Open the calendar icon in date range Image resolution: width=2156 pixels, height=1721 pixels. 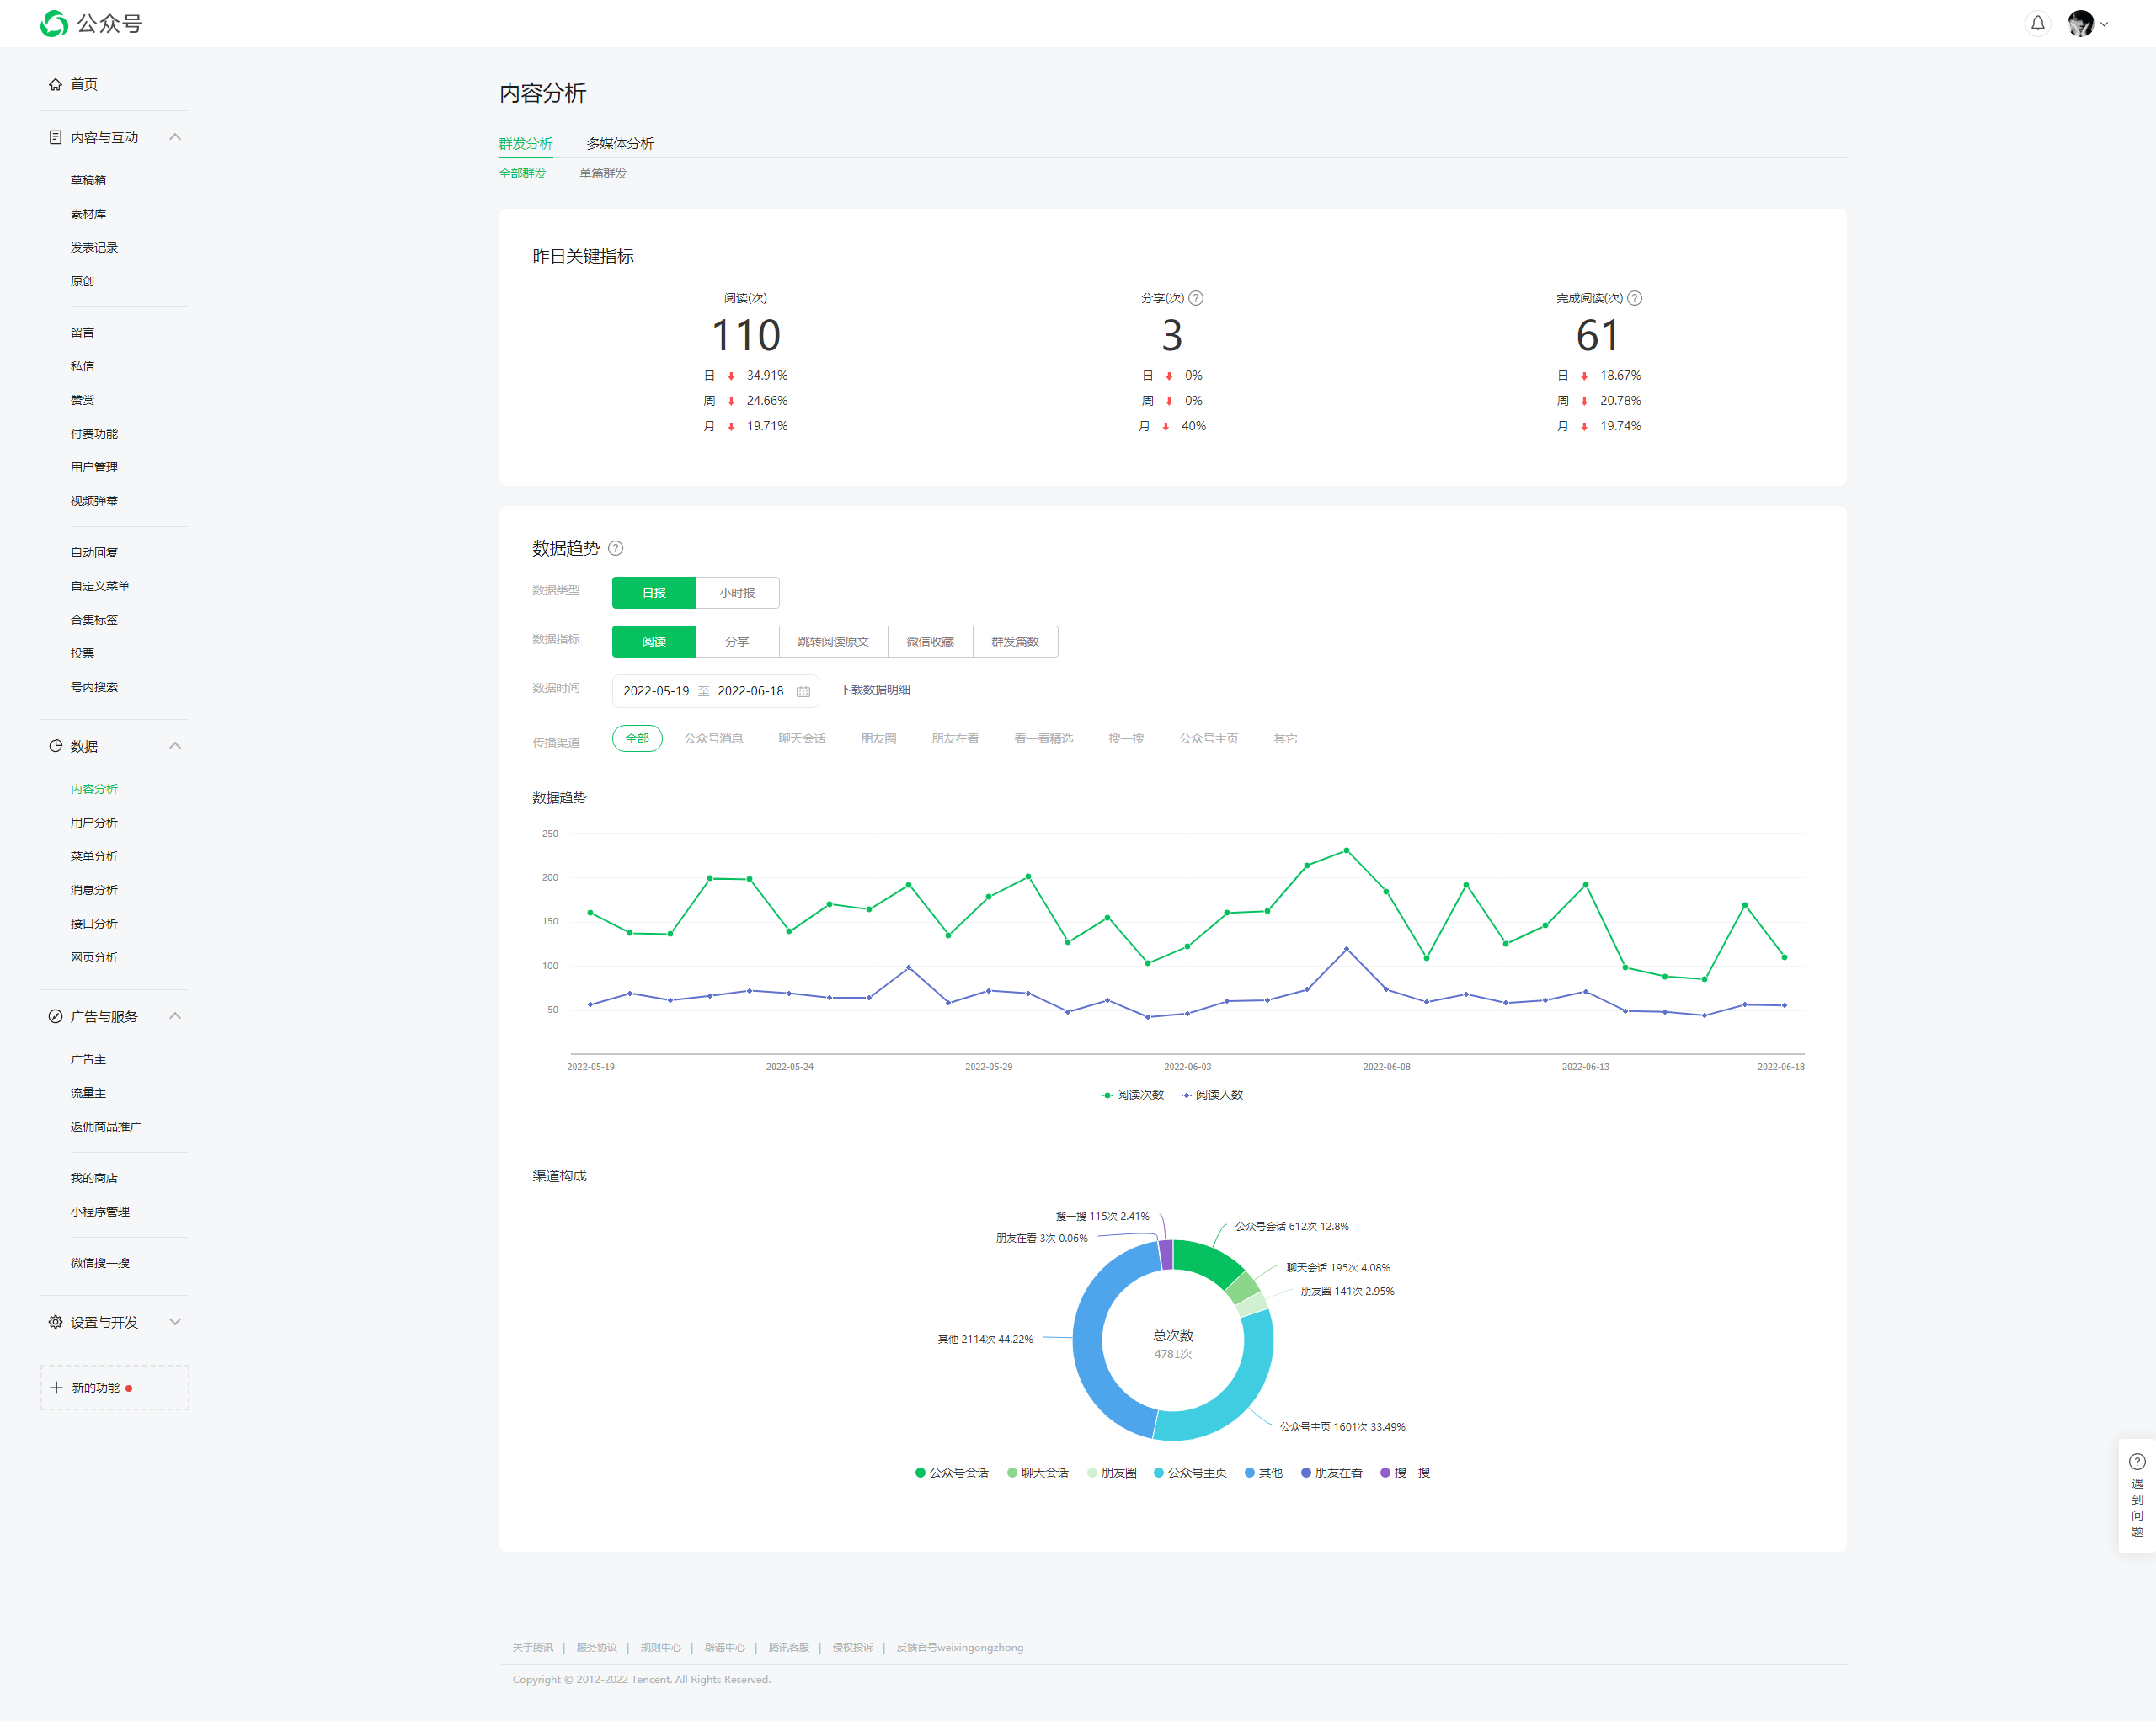pyautogui.click(x=803, y=691)
